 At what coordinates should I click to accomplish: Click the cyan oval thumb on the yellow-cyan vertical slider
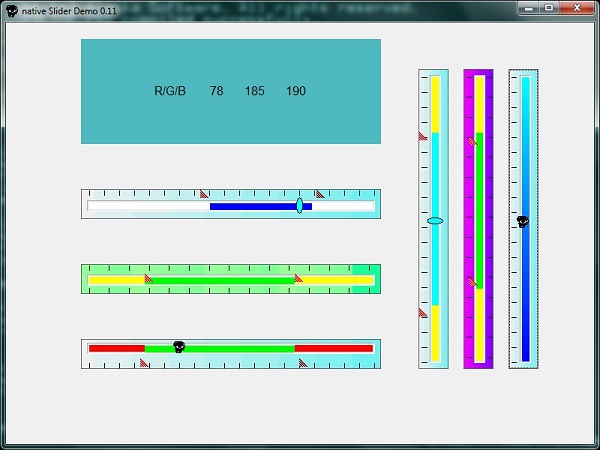434,220
